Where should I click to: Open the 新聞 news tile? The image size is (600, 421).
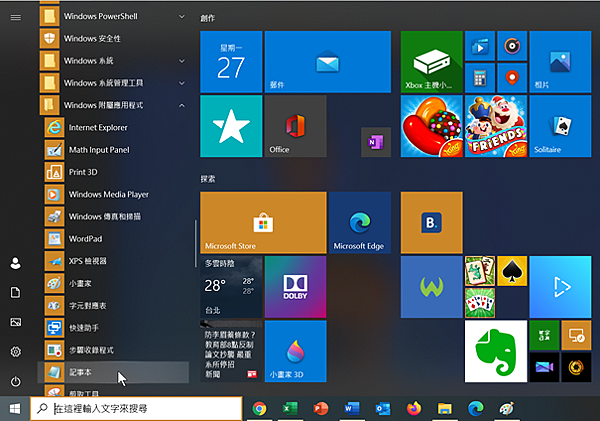coord(231,351)
